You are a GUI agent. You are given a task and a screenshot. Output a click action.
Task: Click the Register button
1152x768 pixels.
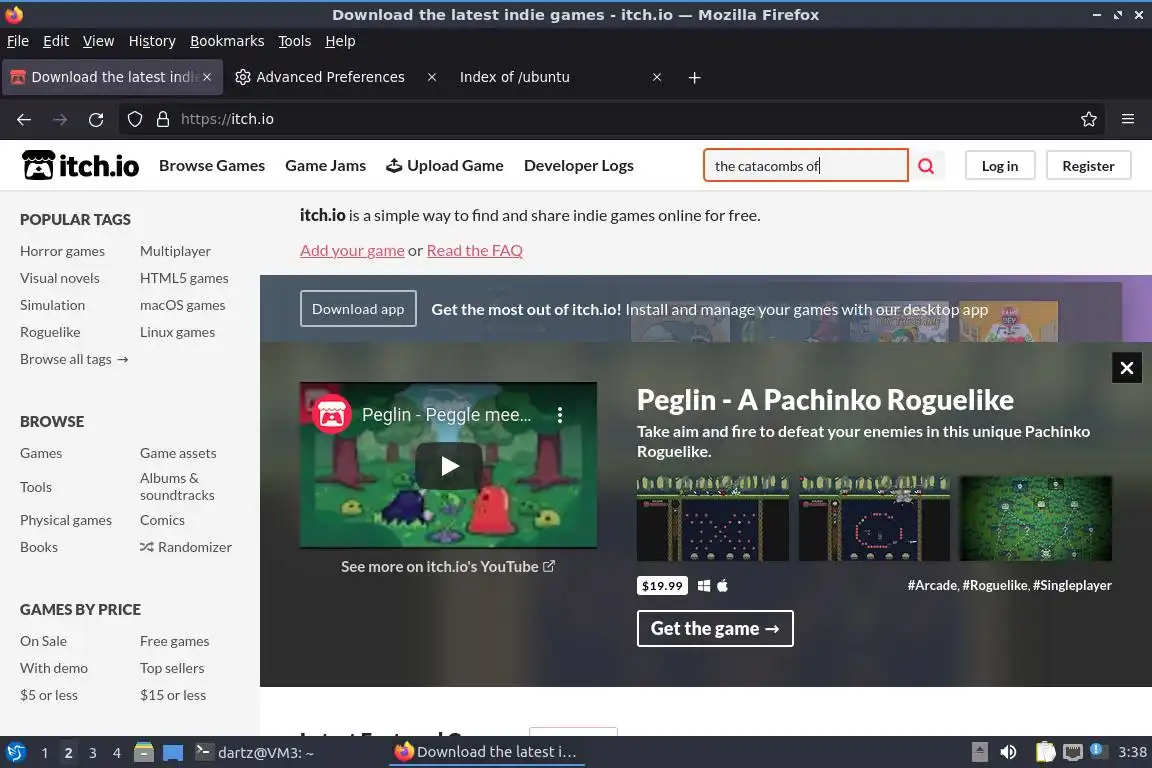tap(1088, 166)
